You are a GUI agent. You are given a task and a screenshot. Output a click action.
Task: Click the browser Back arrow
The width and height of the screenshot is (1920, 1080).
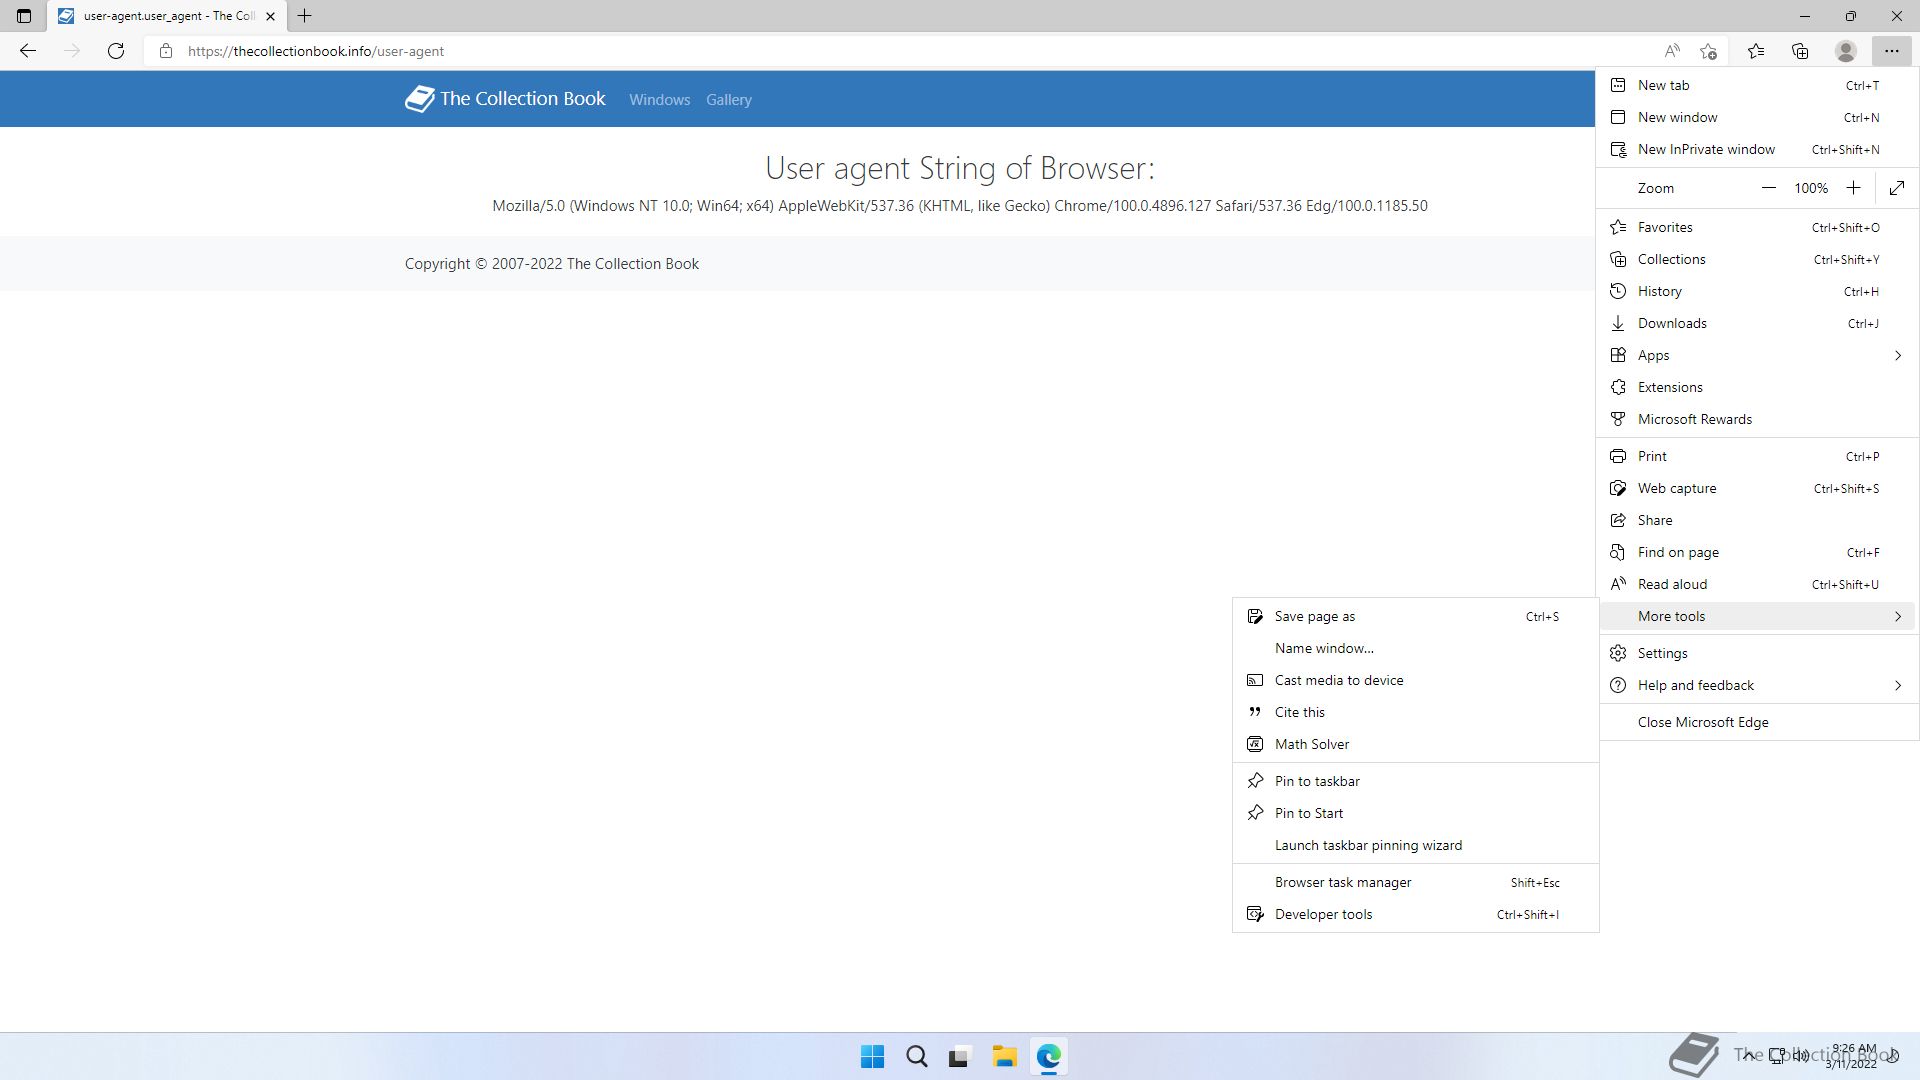tap(28, 51)
